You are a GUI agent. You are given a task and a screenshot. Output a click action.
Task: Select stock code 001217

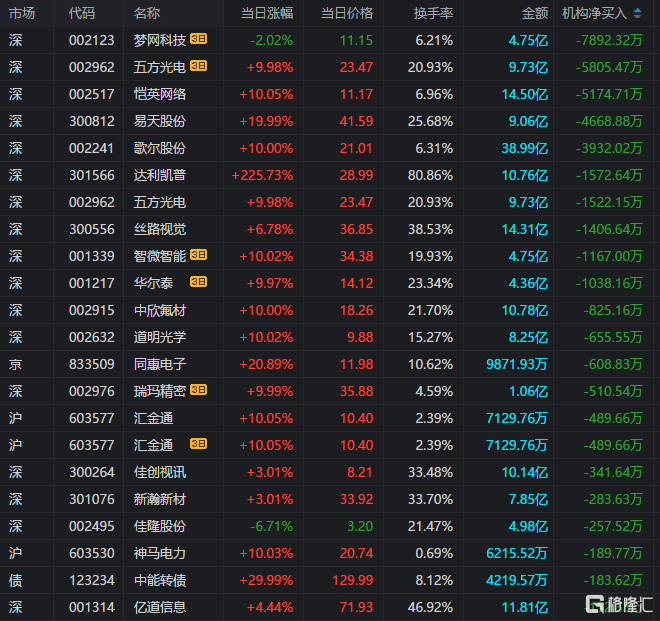pos(91,283)
